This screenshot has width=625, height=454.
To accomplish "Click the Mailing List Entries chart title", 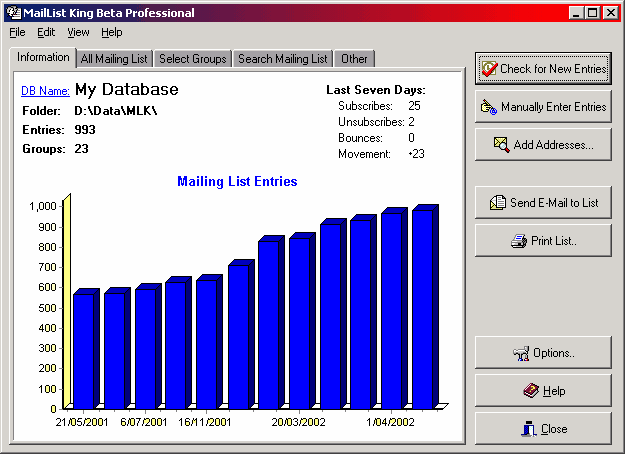I will click(x=237, y=181).
